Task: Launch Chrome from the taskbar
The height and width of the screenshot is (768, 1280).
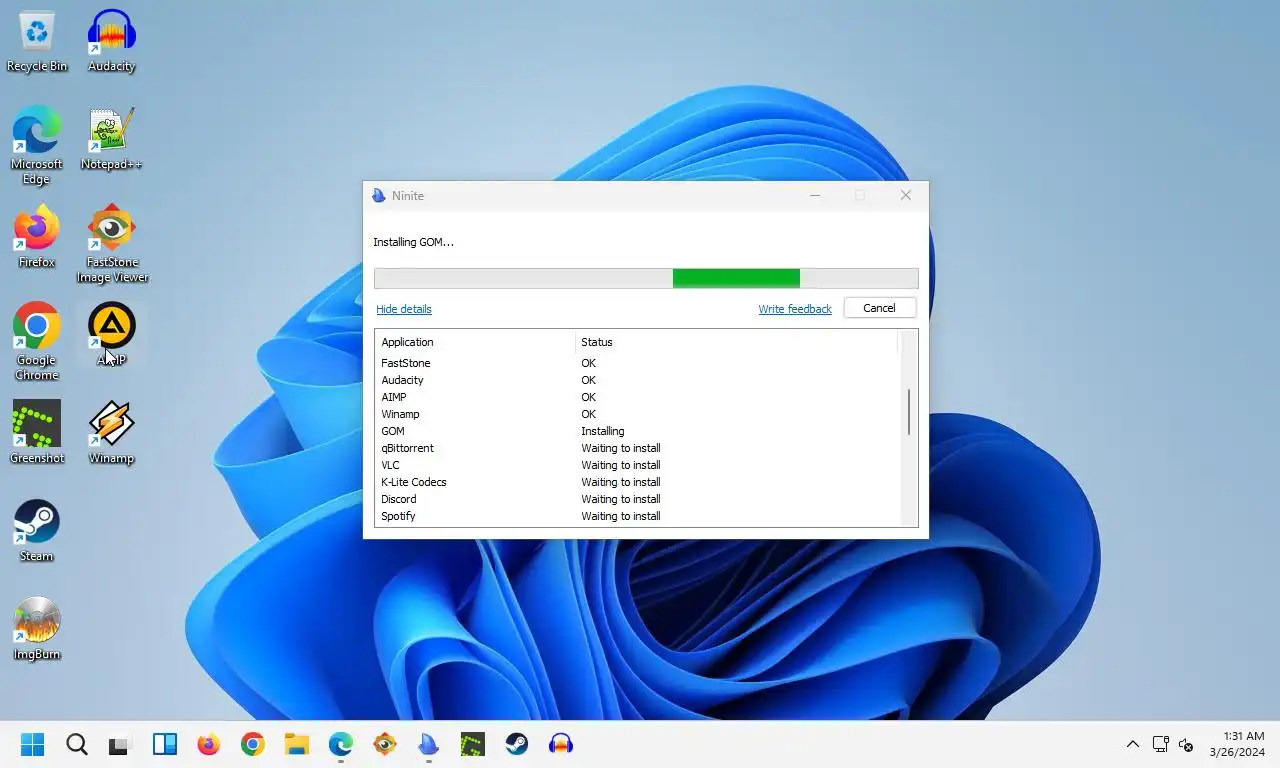Action: 252,744
